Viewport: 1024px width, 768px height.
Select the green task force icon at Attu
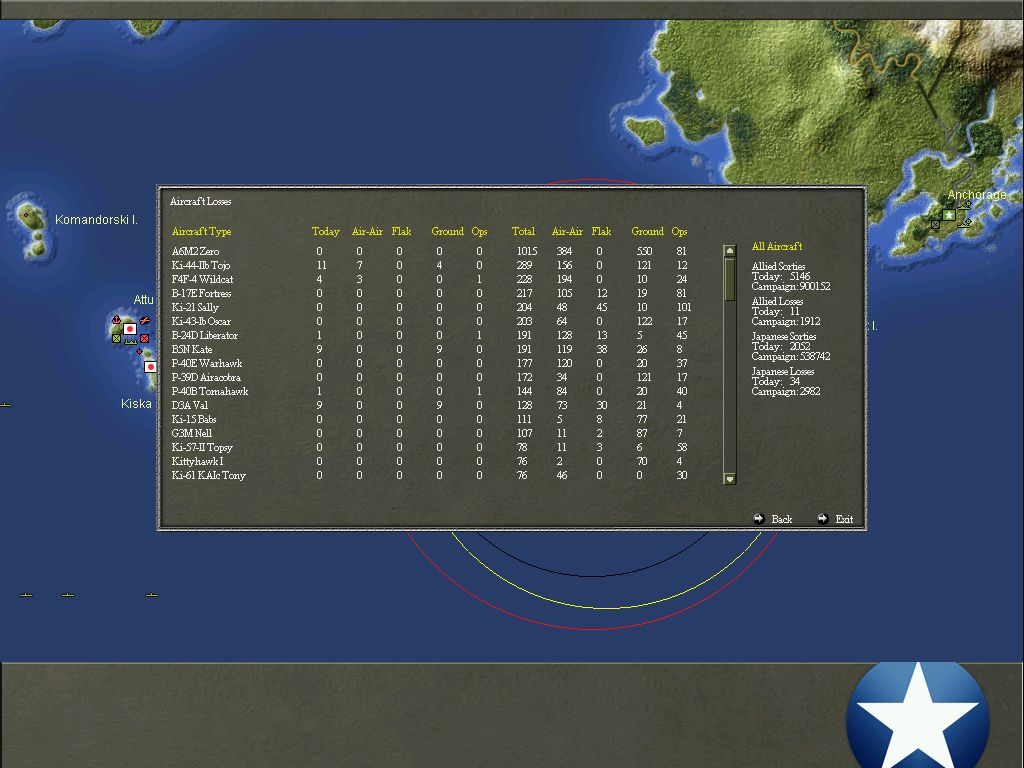point(131,342)
